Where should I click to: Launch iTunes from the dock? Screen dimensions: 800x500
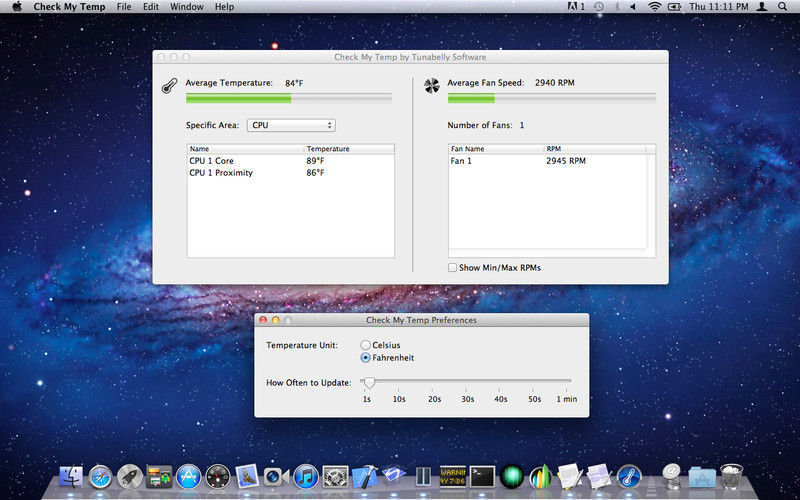pyautogui.click(x=306, y=478)
